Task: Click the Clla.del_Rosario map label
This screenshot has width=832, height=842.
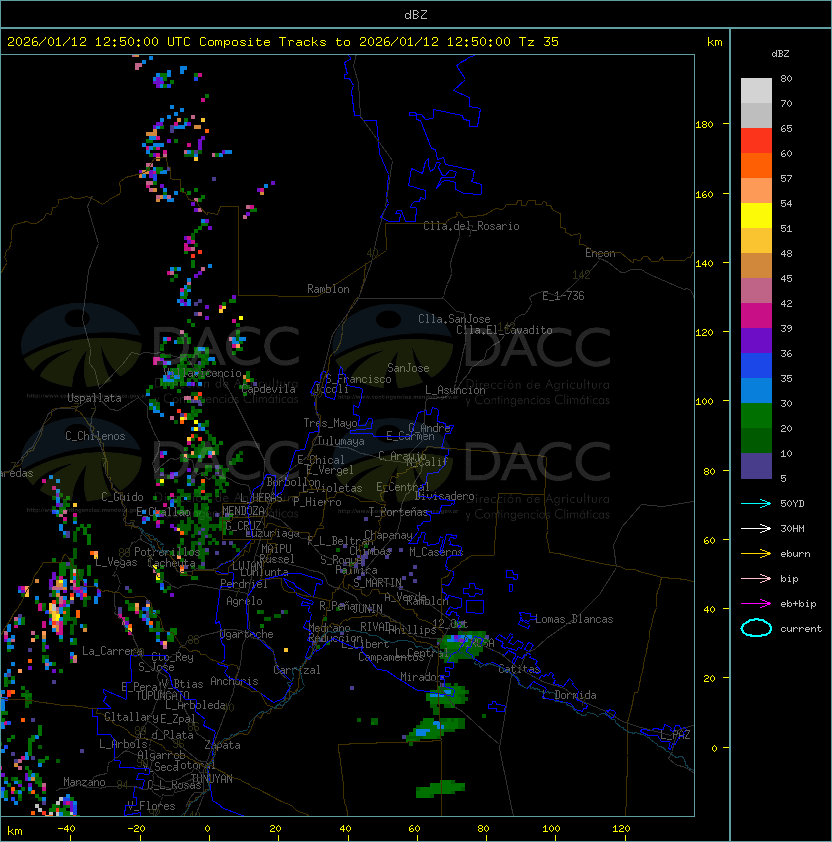Action: (x=471, y=226)
